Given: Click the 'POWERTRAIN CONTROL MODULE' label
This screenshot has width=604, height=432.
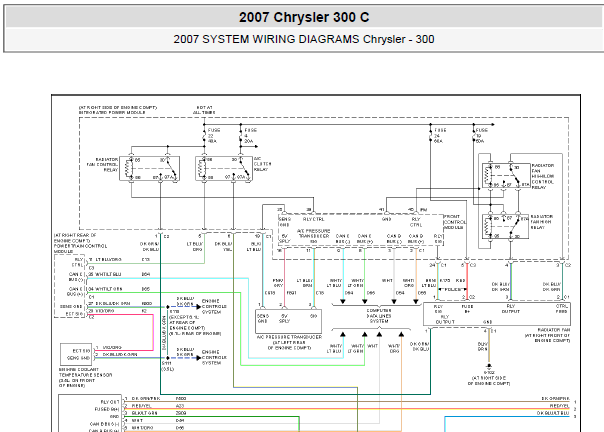Looking at the screenshot, I should [81, 249].
